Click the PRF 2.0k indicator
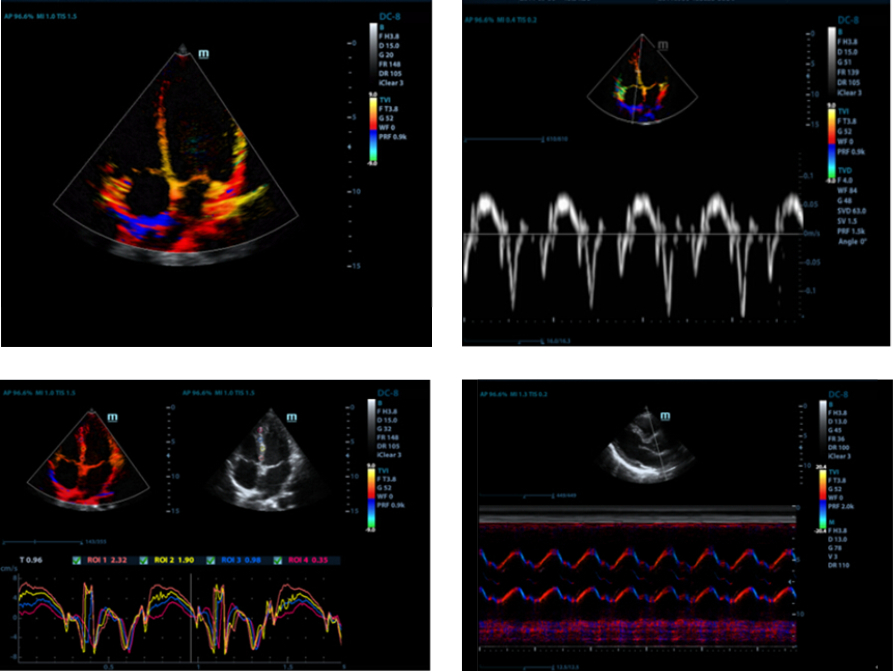This screenshot has width=894, height=671. coord(843,505)
